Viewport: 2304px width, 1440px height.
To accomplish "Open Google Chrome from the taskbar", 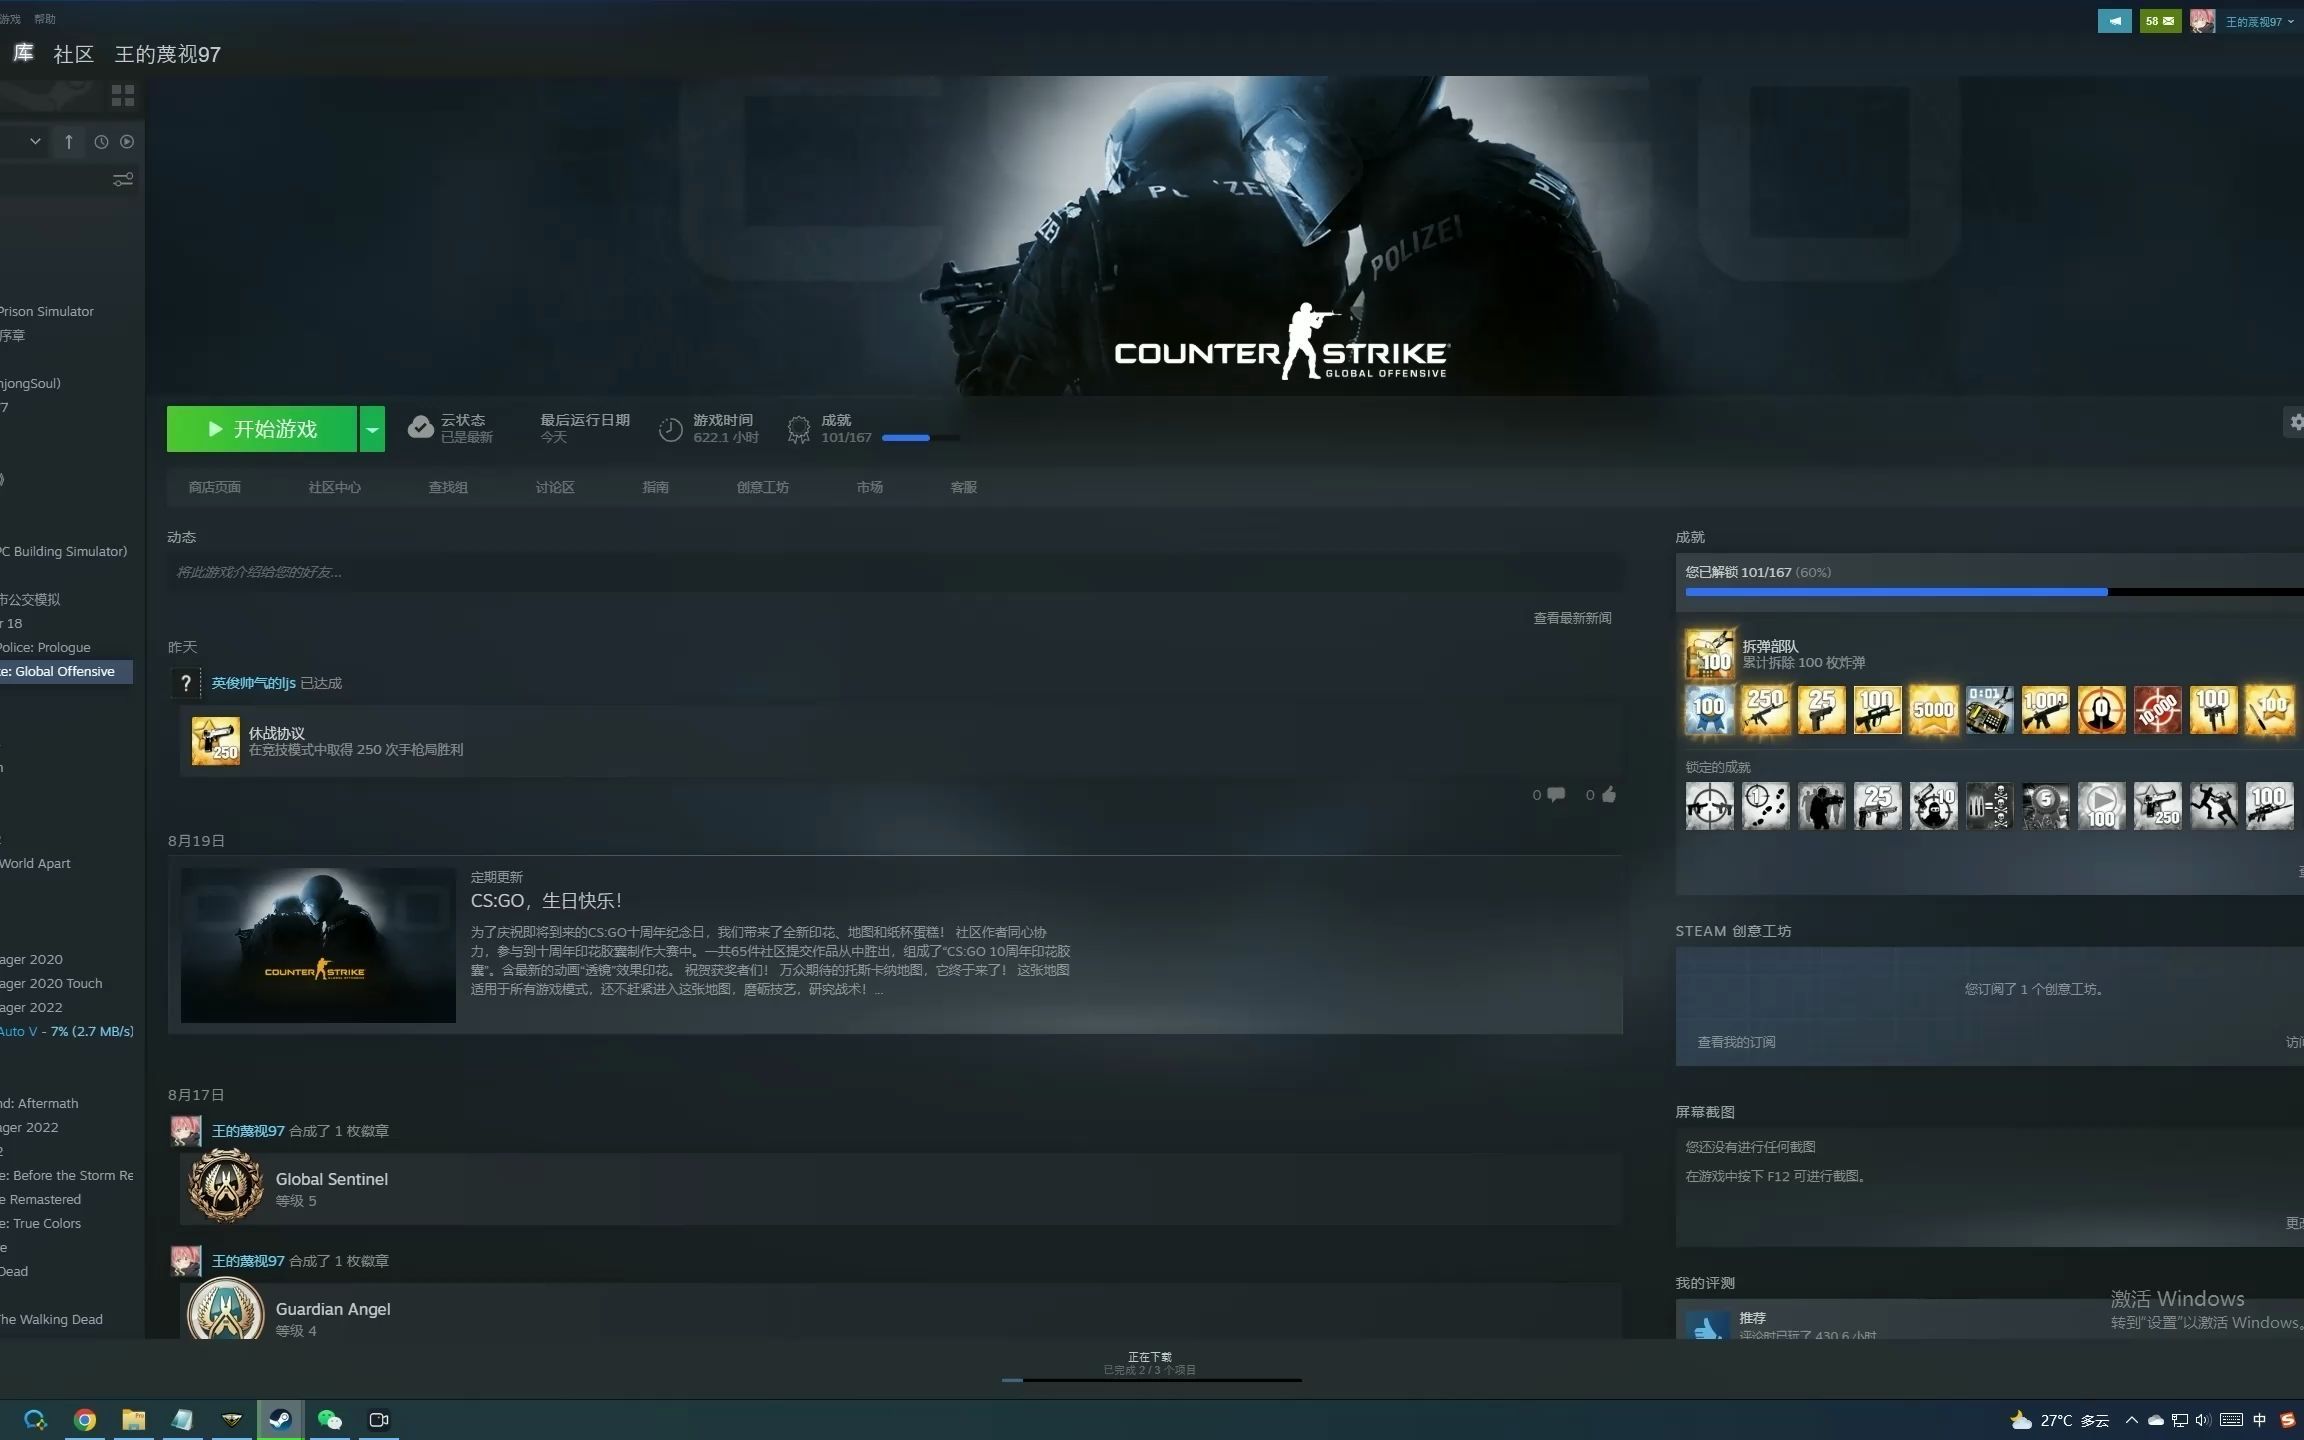I will (85, 1420).
